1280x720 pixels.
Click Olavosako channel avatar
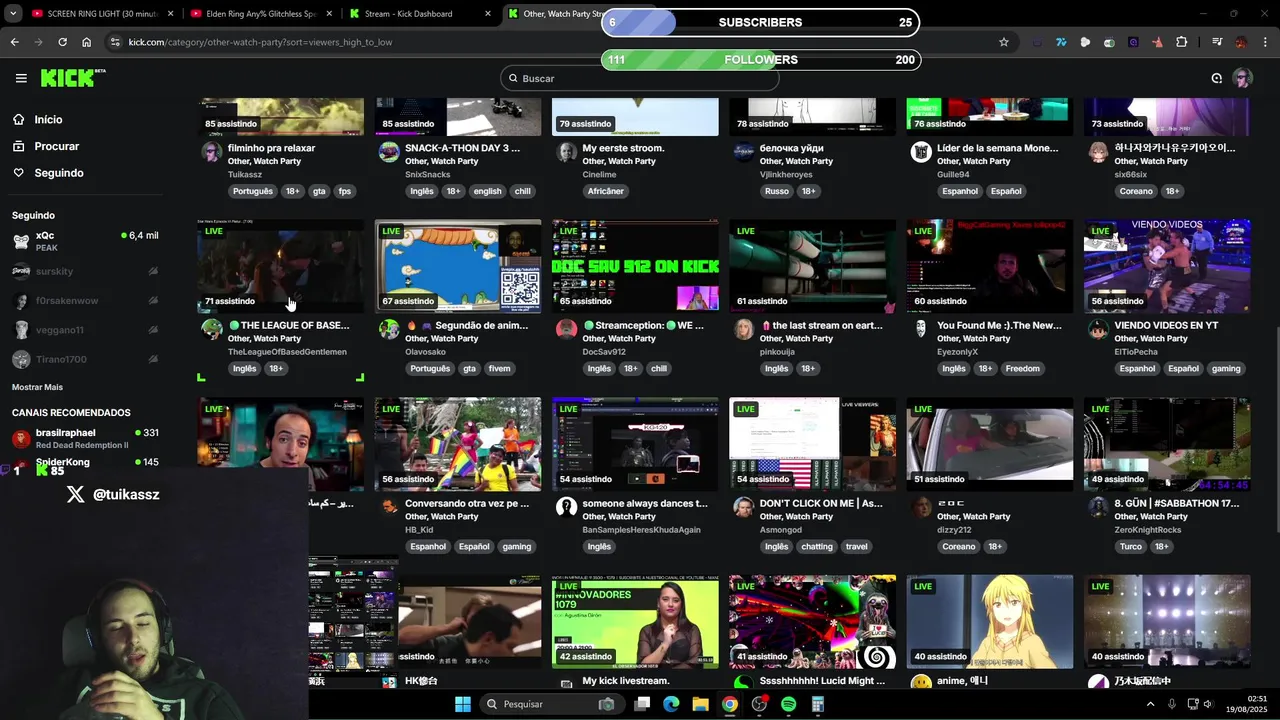(x=389, y=329)
